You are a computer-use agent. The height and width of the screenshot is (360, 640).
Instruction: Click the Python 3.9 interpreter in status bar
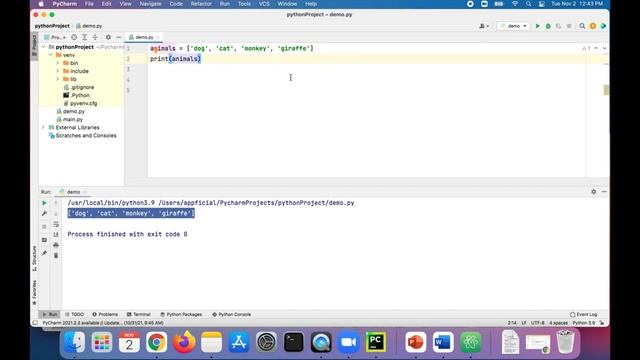[584, 323]
